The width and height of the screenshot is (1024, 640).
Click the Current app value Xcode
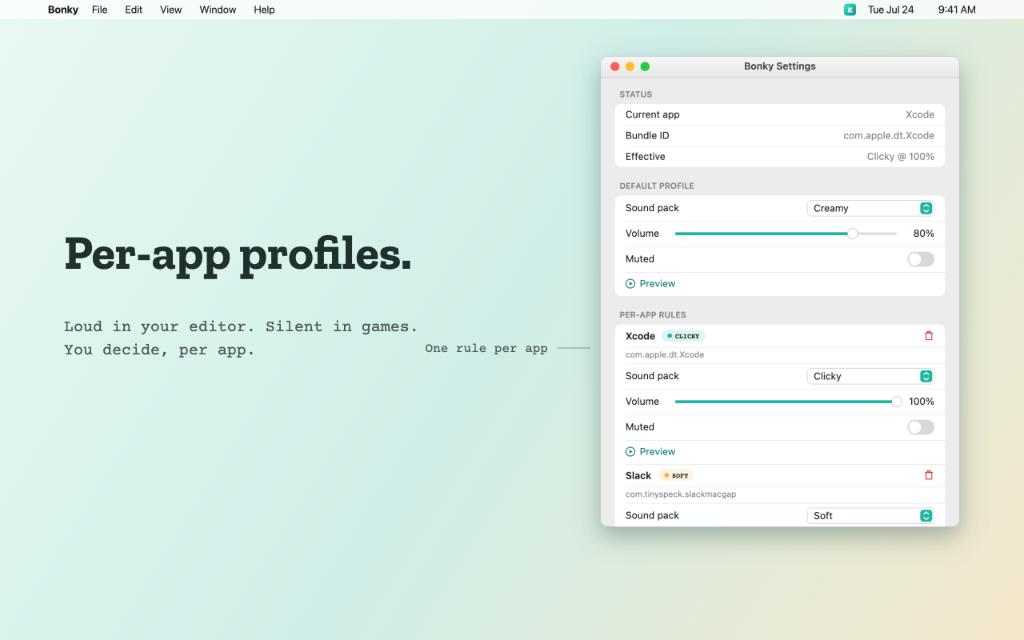click(x=920, y=114)
